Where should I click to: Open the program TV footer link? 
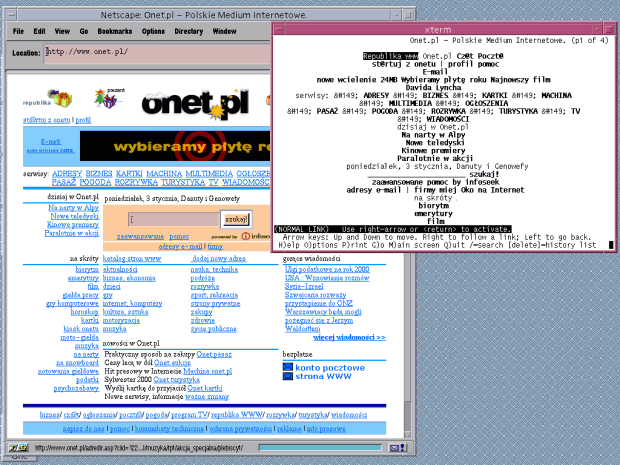click(189, 415)
